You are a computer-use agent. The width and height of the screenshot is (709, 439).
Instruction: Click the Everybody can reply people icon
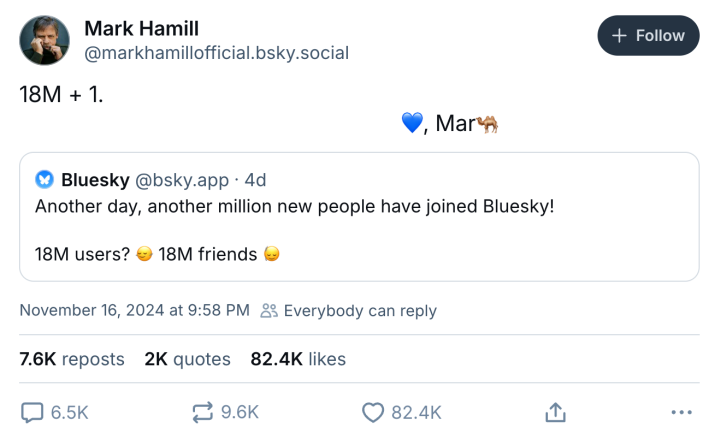click(x=268, y=311)
